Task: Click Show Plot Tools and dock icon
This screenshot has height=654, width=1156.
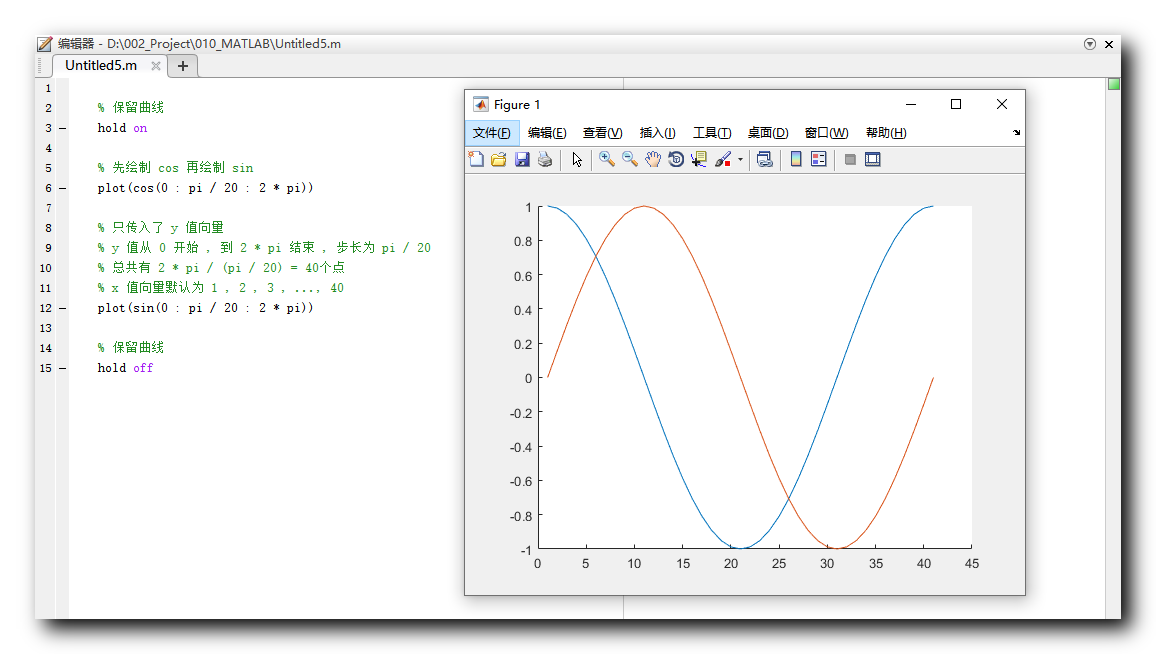Action: (x=873, y=159)
